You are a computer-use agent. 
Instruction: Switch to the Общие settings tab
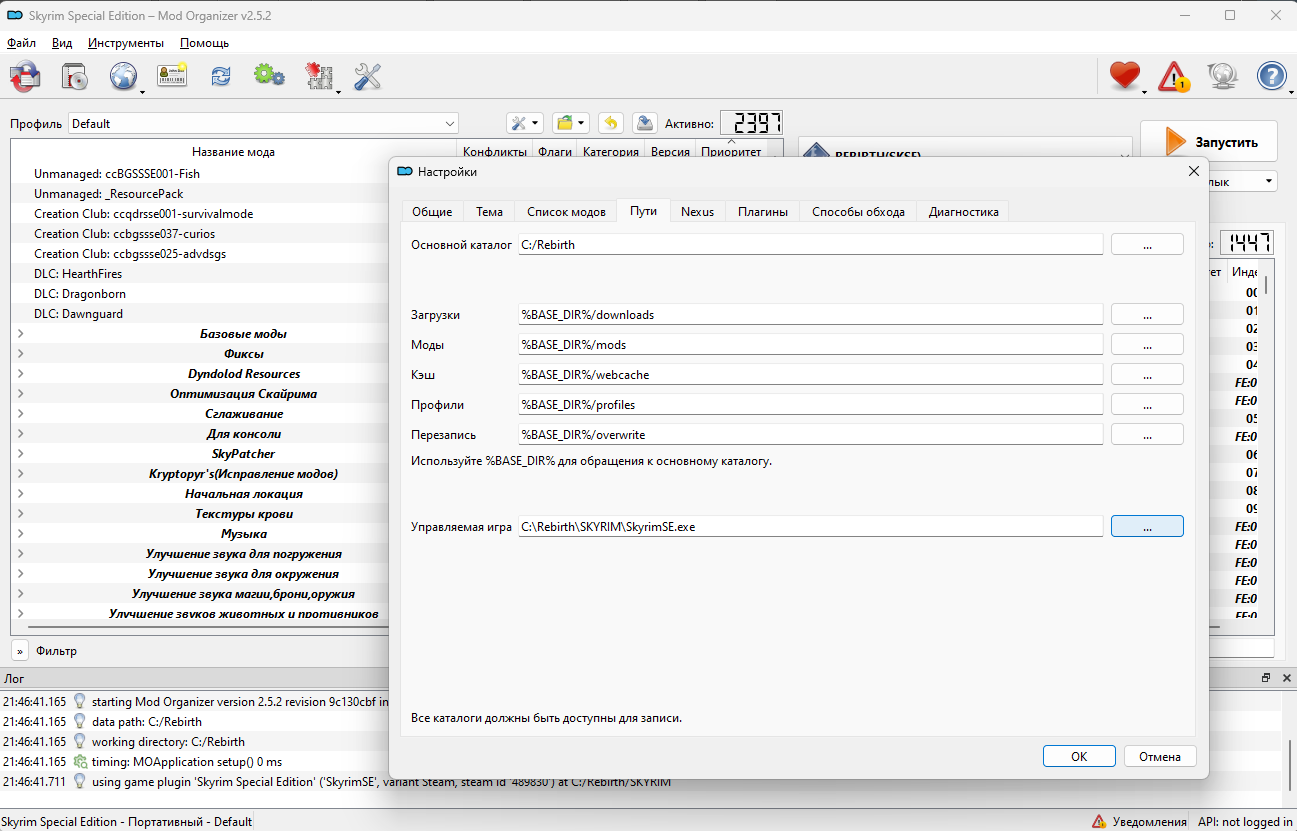(432, 212)
